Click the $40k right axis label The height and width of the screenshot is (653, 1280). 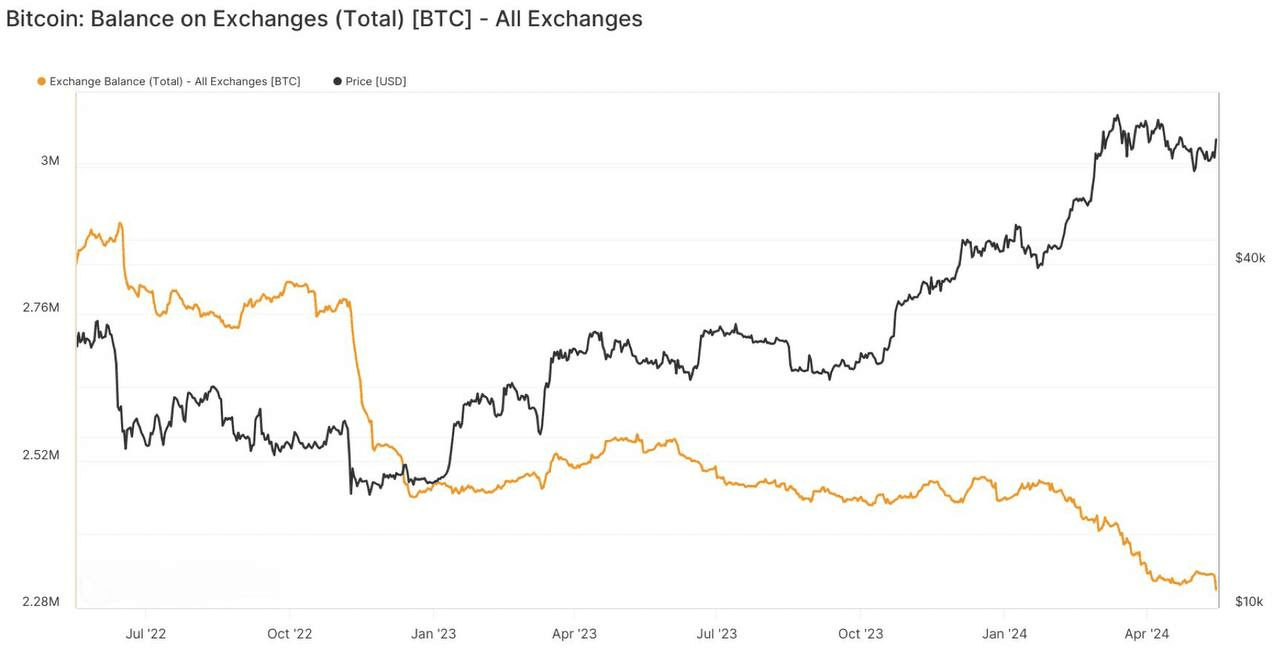pyautogui.click(x=1250, y=258)
